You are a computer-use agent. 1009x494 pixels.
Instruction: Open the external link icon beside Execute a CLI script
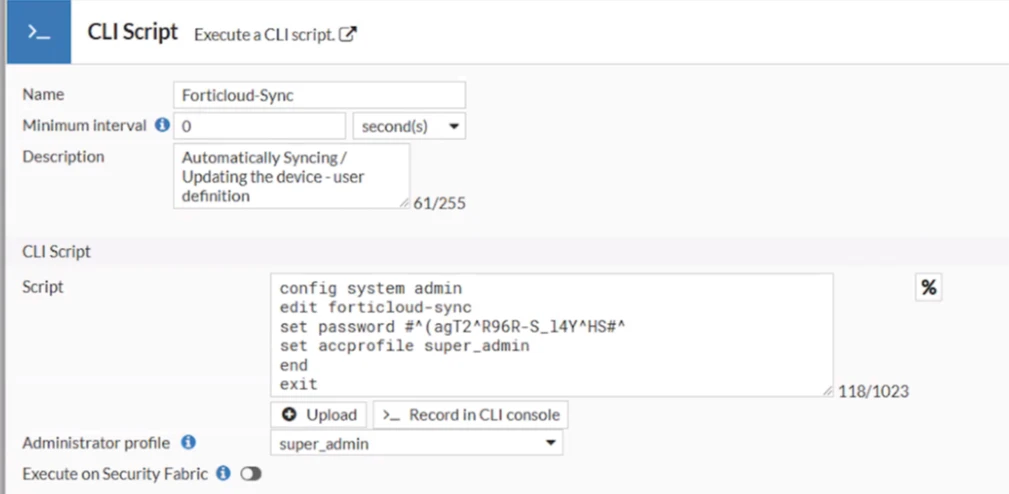[348, 34]
